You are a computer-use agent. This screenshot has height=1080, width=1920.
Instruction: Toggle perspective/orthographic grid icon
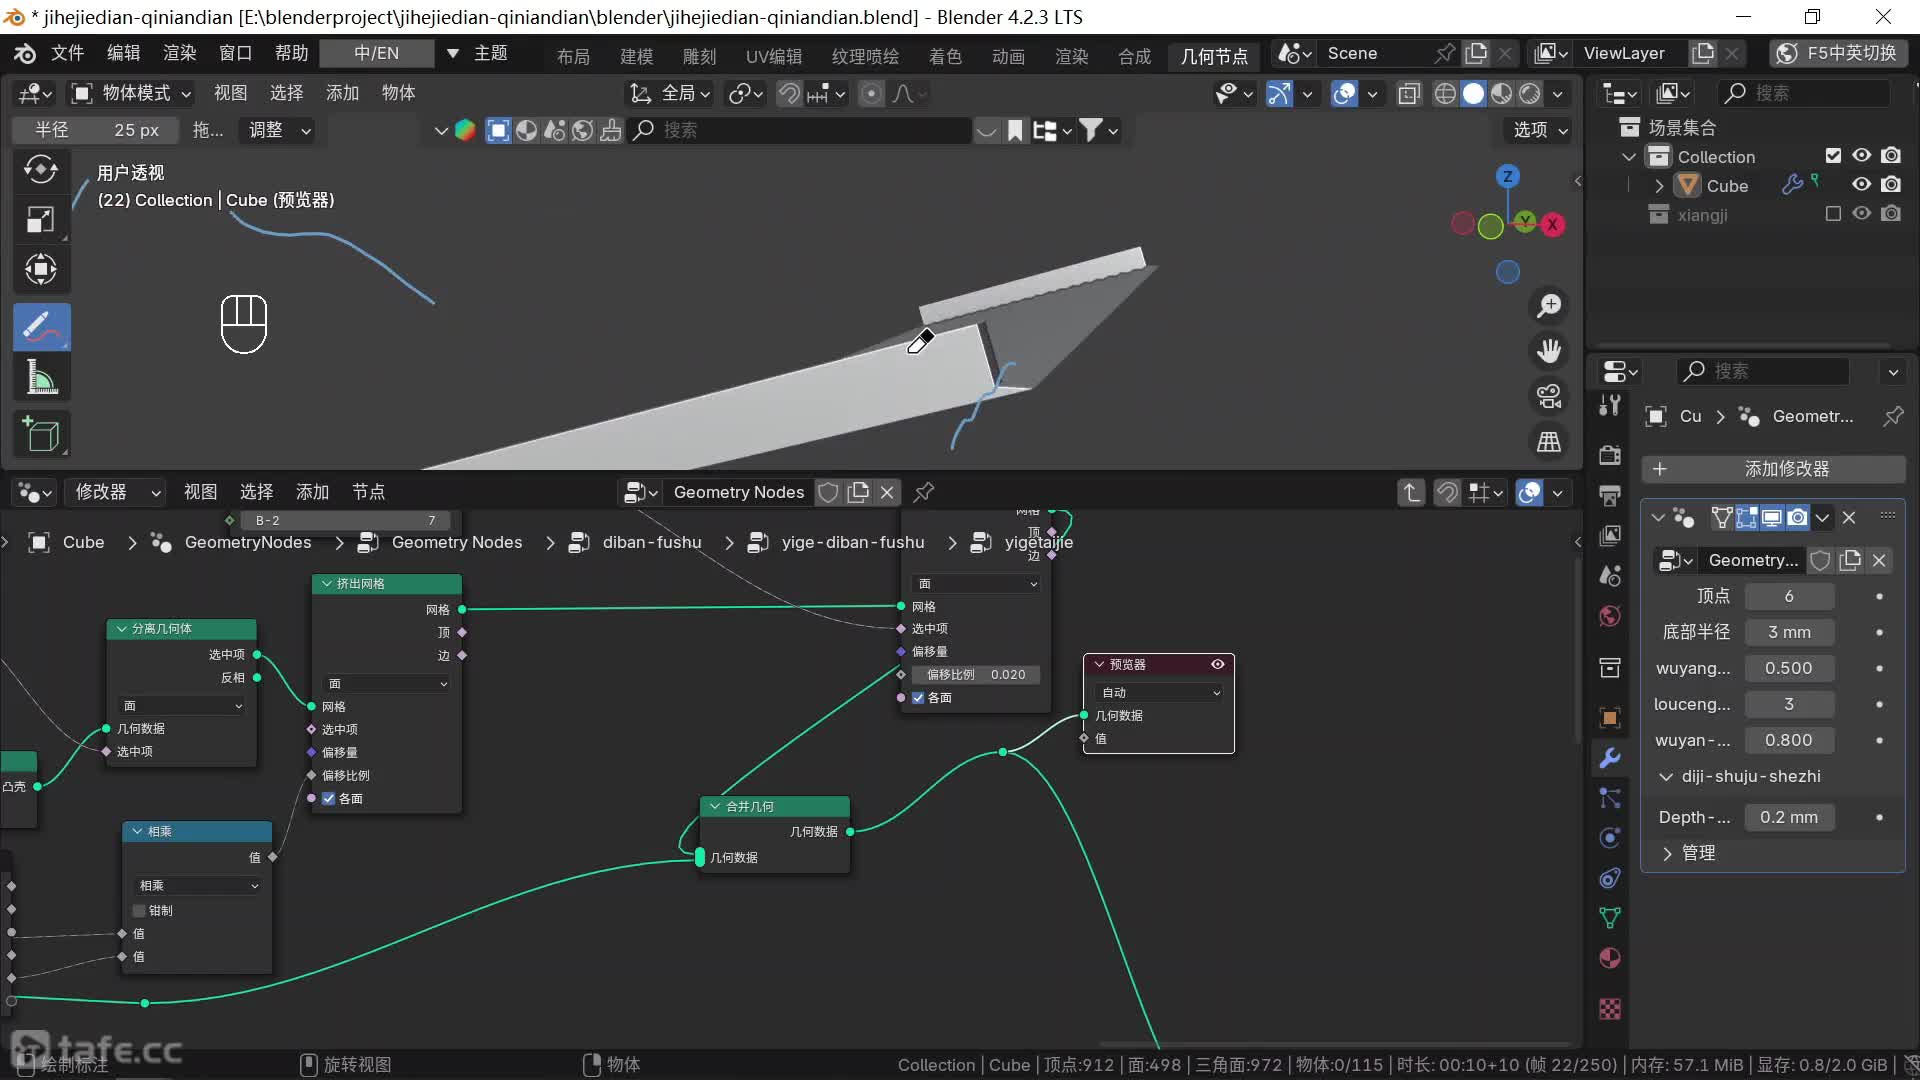tap(1549, 441)
